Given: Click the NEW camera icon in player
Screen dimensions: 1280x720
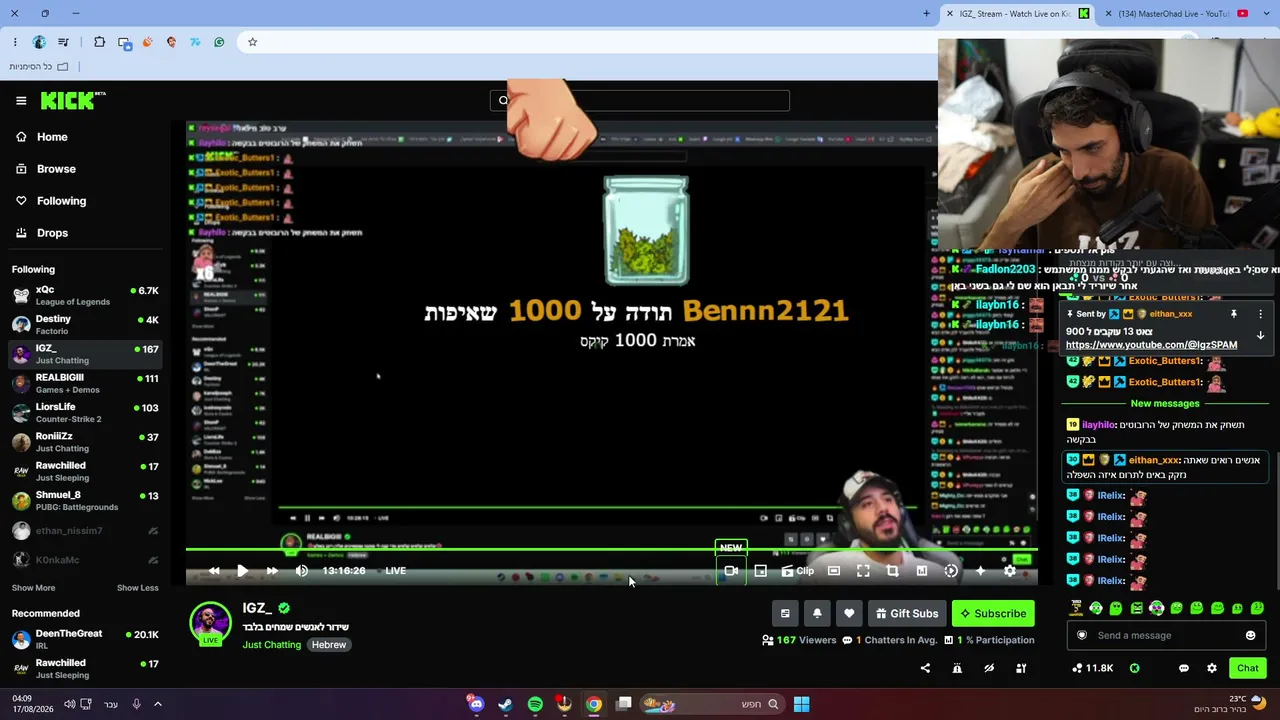Looking at the screenshot, I should coord(731,571).
